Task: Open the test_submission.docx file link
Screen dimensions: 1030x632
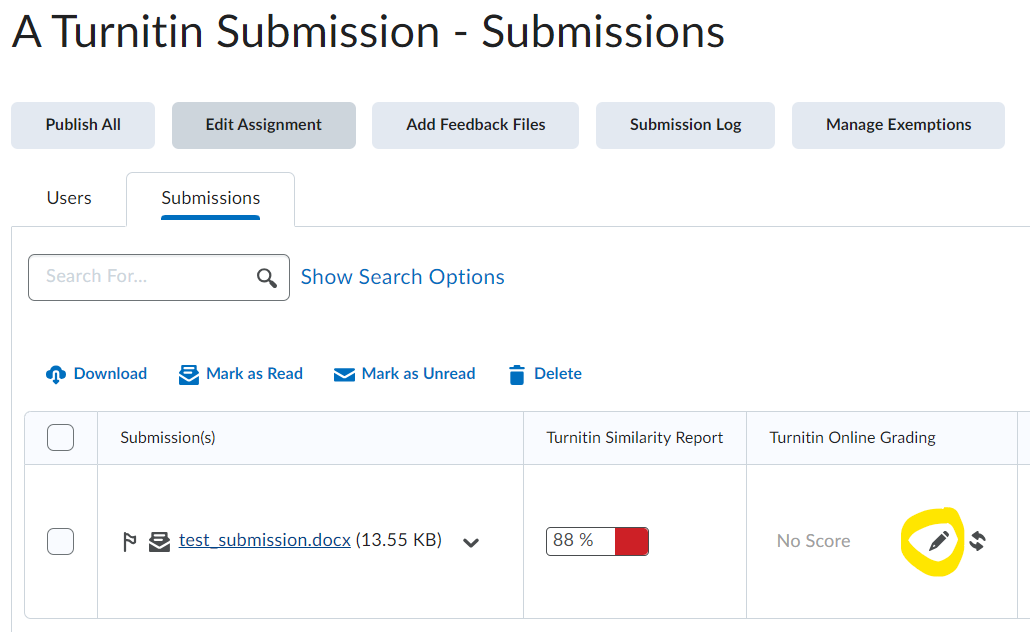Action: coord(265,540)
